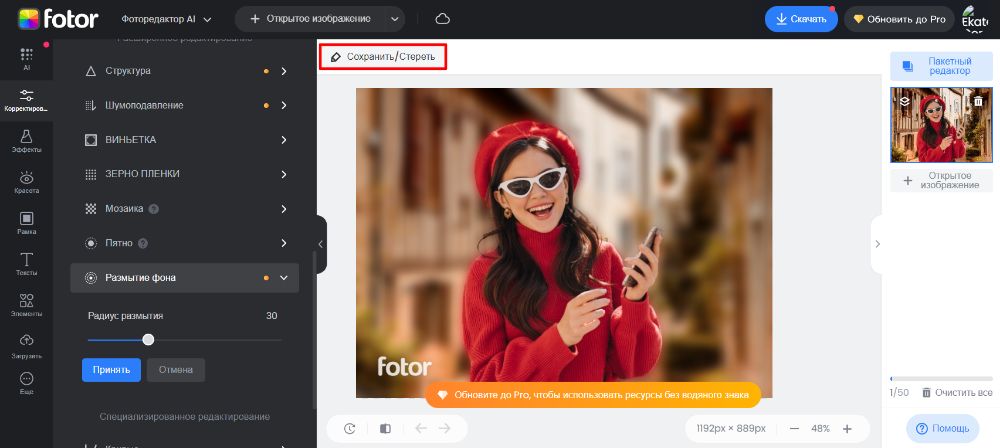Click the Пятно help question icon
Viewport: 1000px width, 448px height.
(143, 243)
